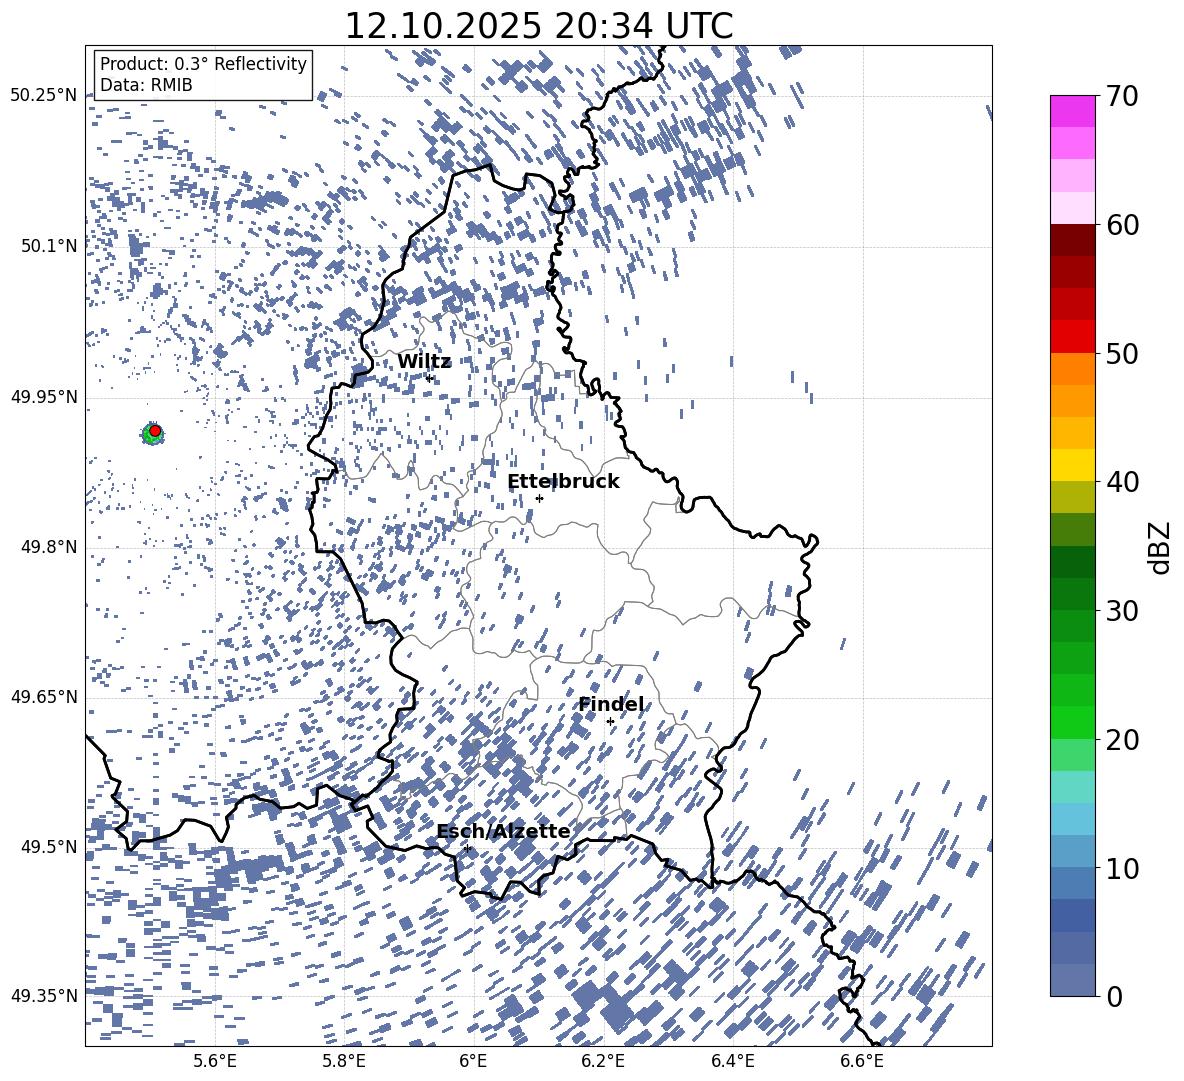Screen dimensions: 1184x1081
Task: Click the dBZ colorbar axis label
Action: [1161, 547]
